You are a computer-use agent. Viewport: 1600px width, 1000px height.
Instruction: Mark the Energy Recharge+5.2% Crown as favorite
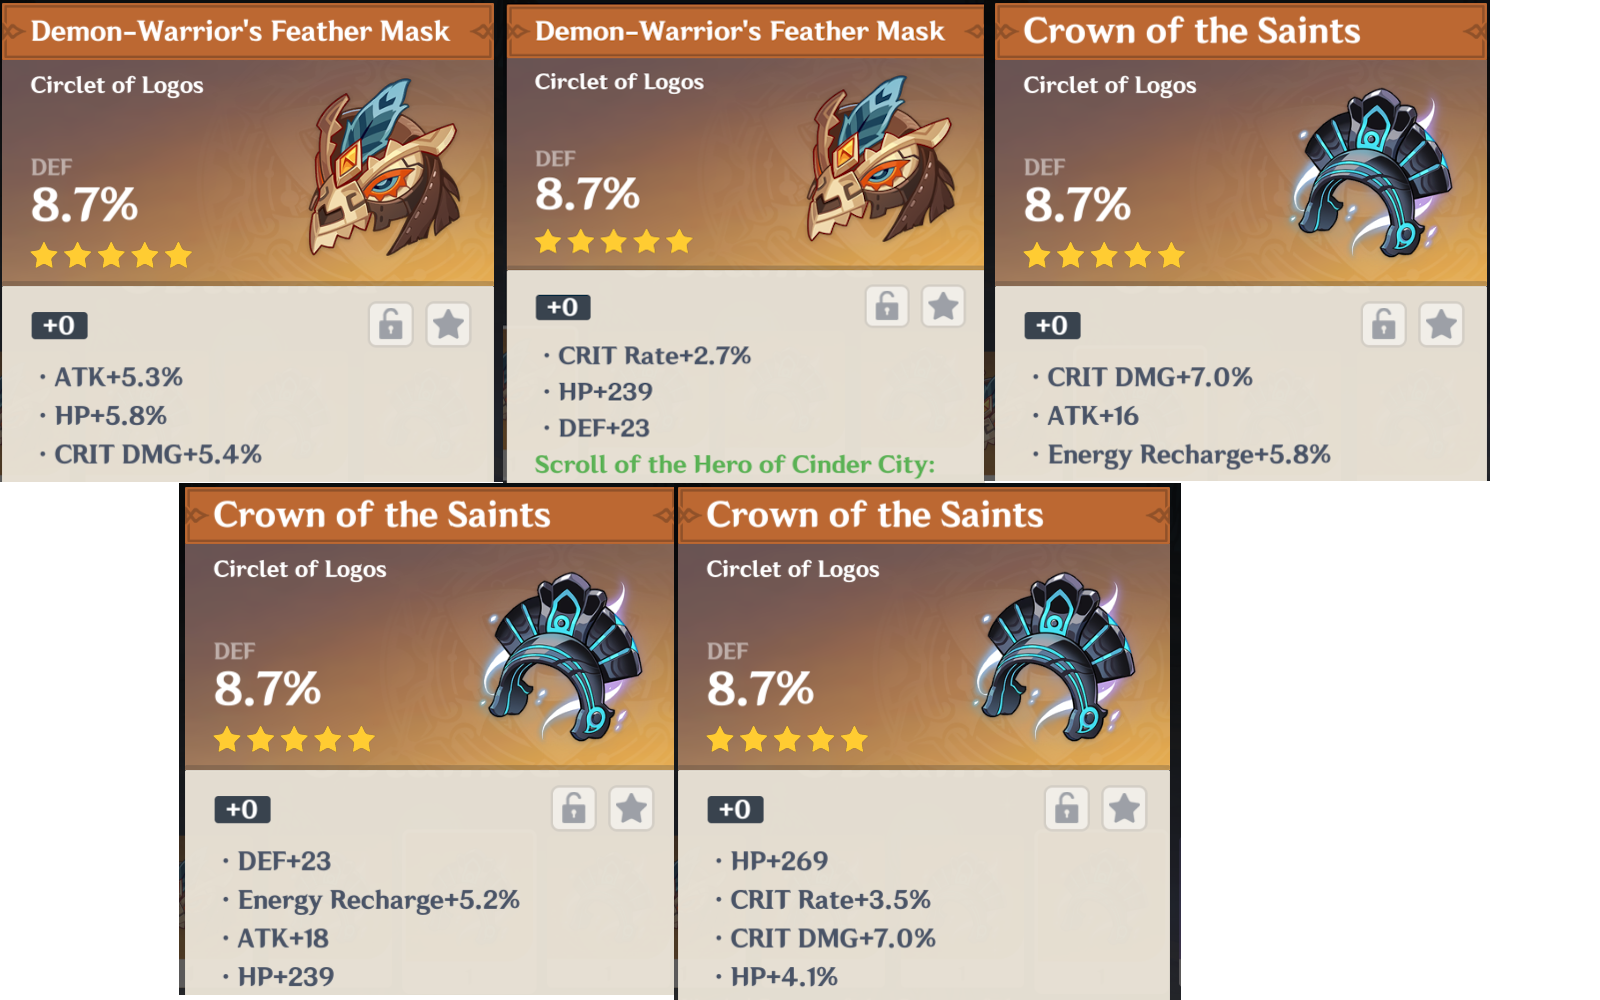point(631,808)
